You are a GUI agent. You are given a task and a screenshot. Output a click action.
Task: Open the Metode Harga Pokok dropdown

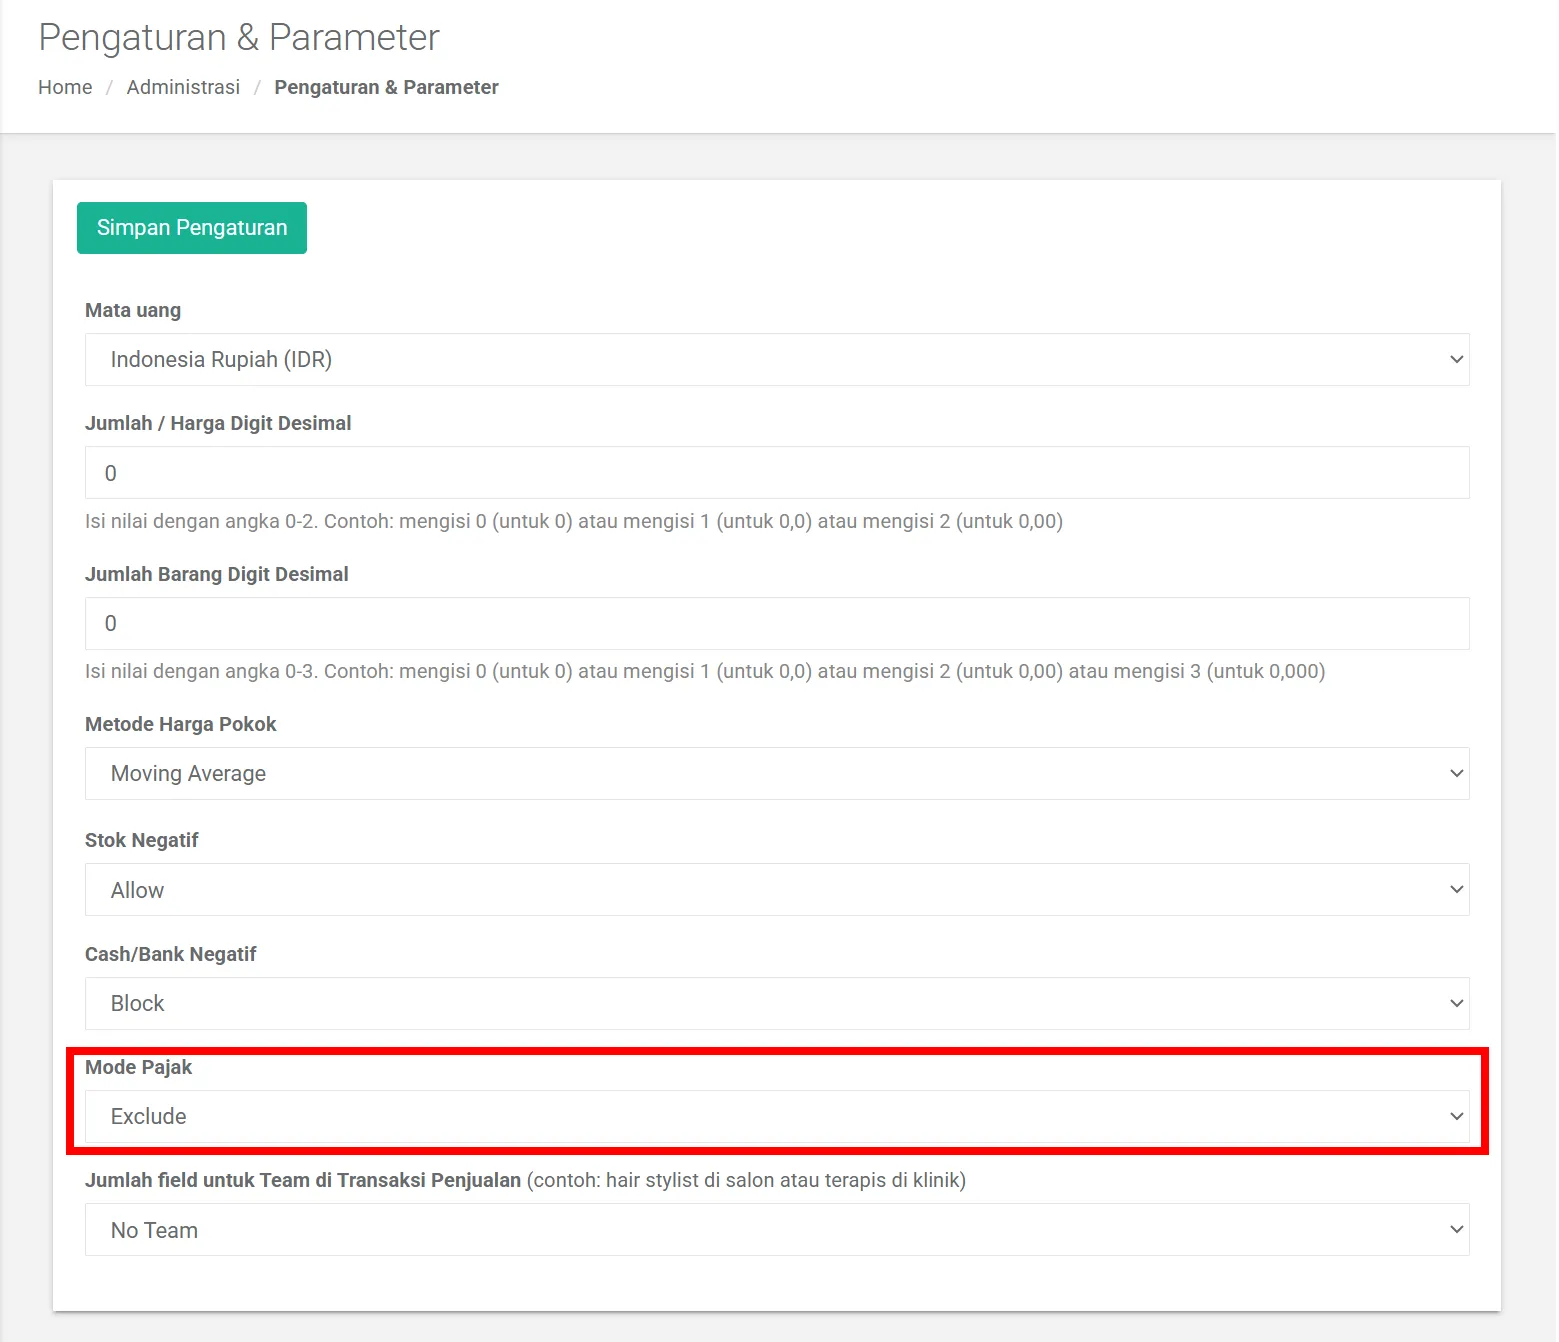[777, 774]
